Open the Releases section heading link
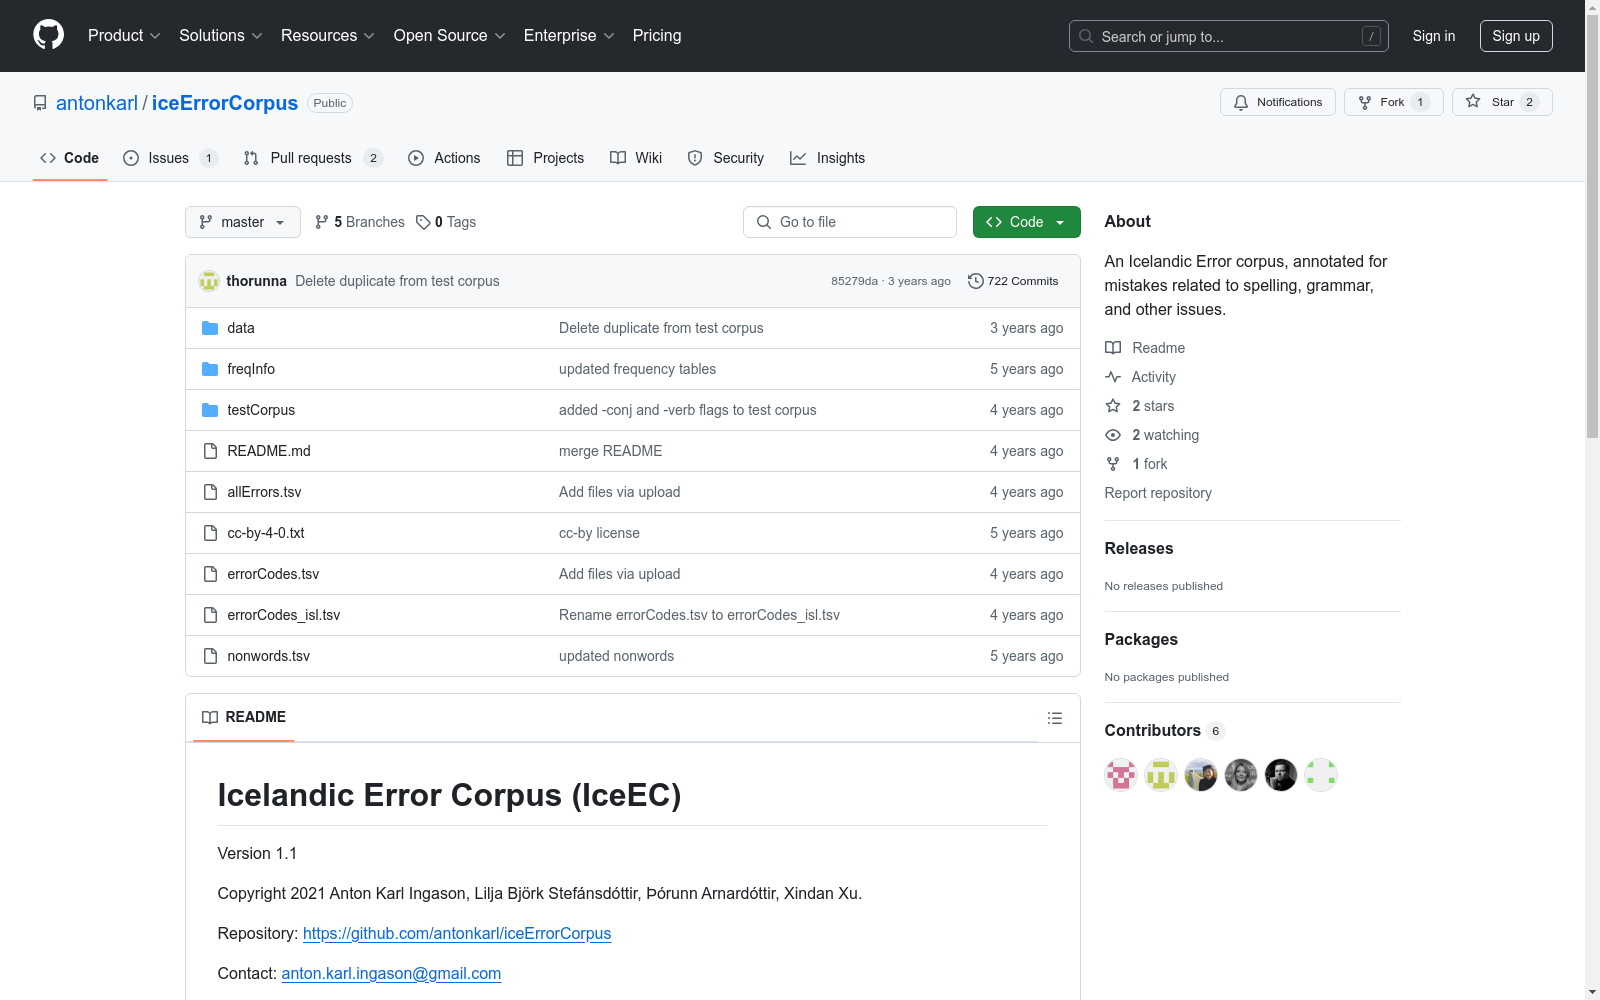This screenshot has width=1600, height=1000. (1139, 548)
